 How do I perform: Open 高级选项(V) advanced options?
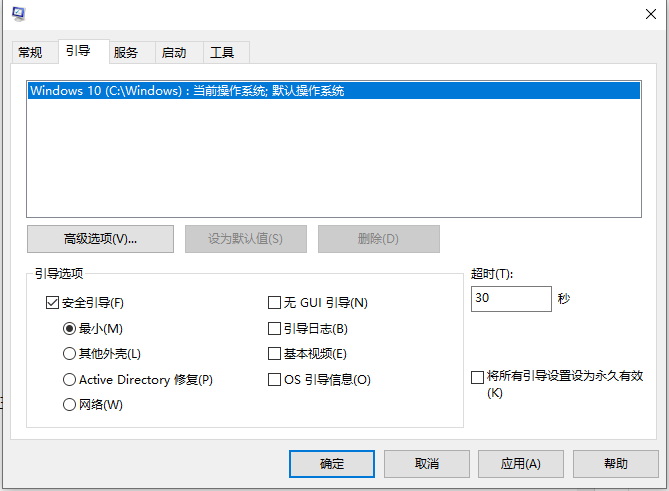click(100, 239)
